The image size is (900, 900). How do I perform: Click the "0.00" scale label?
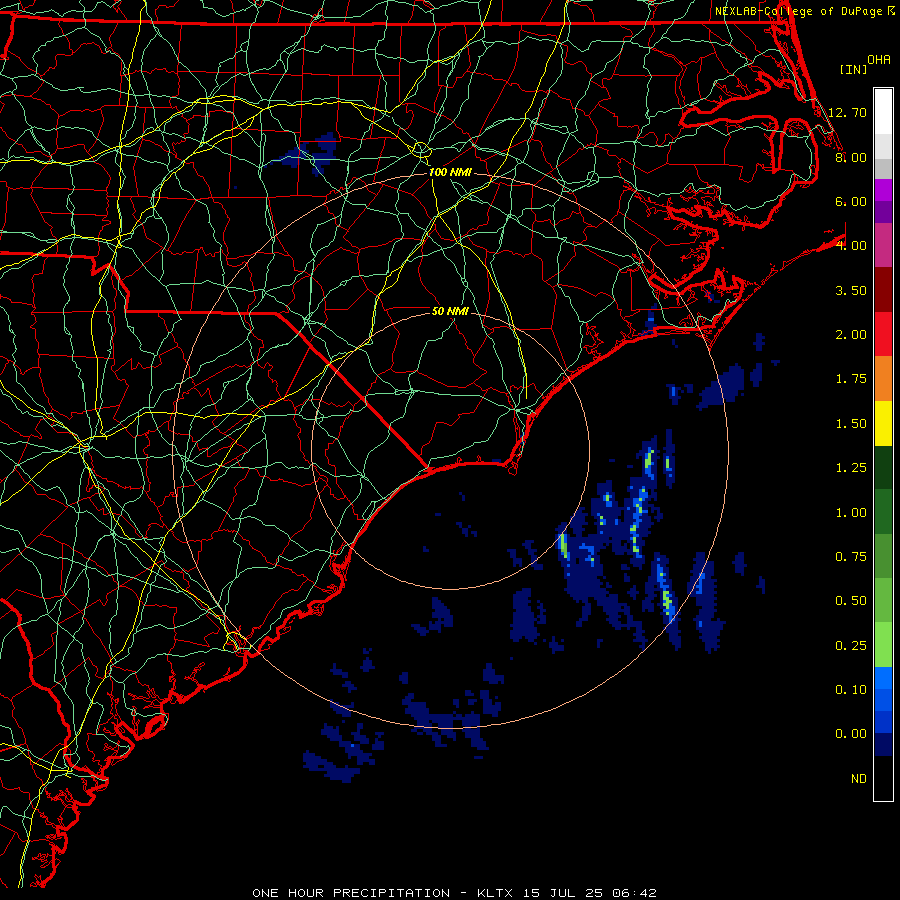click(x=851, y=734)
